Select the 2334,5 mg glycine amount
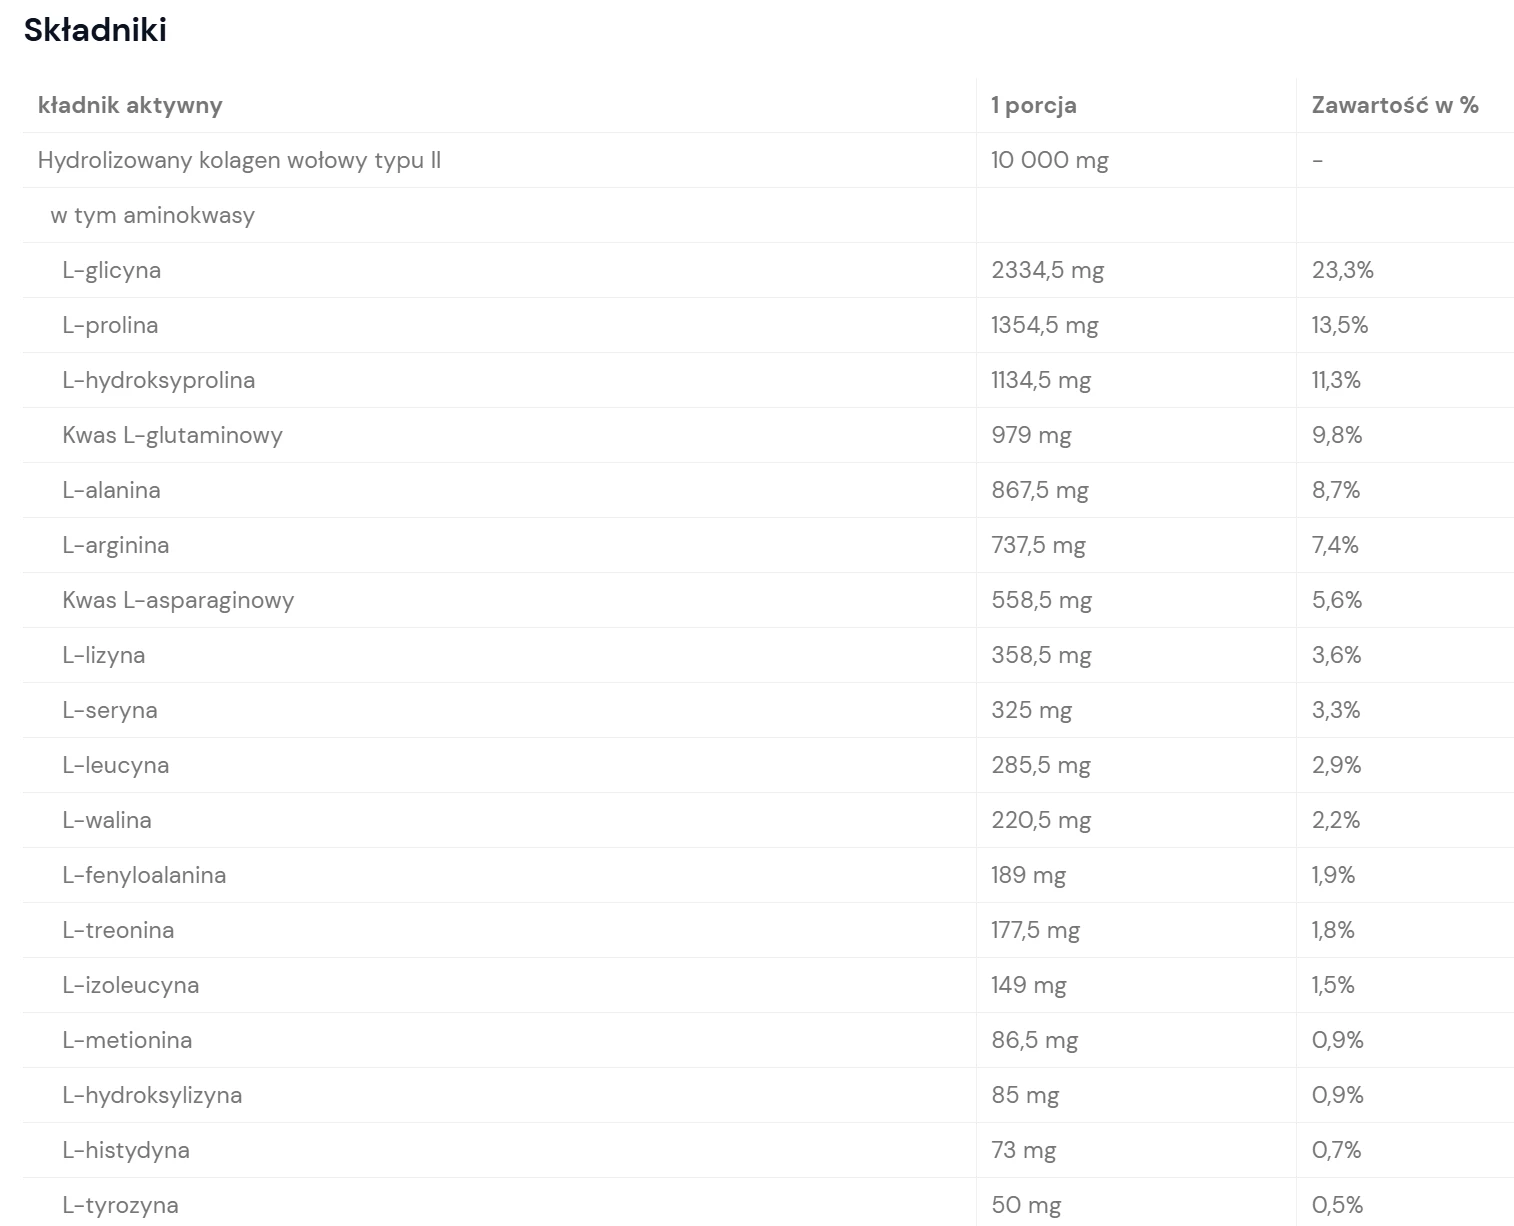 (1047, 270)
